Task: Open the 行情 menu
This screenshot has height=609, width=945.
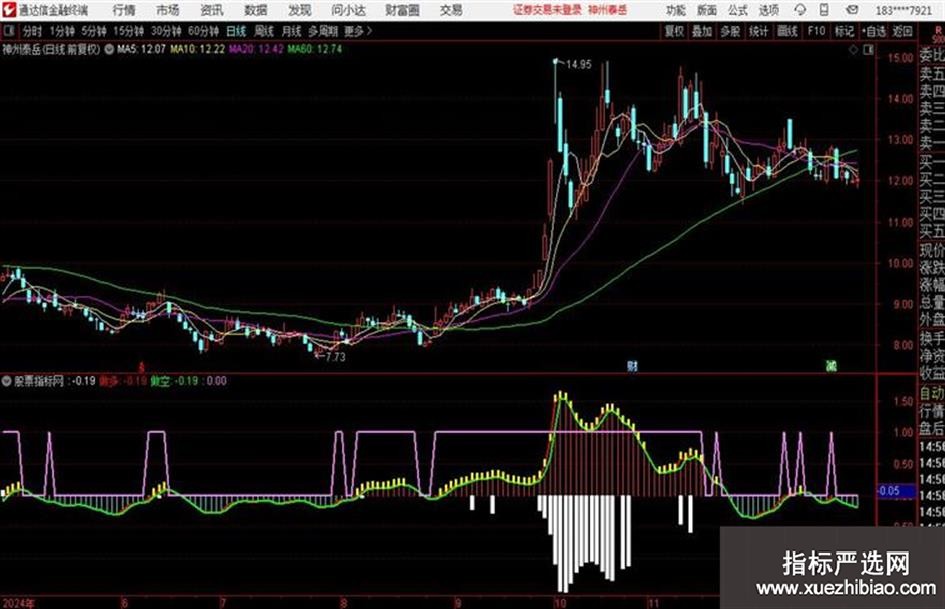Action: coord(124,10)
